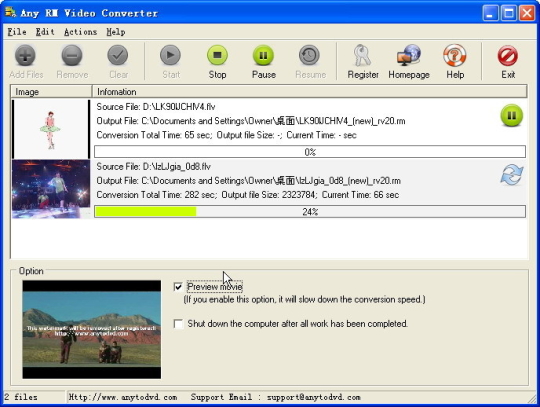Click the Add Files toolbar icon
540x407 pixels.
[x=25, y=55]
